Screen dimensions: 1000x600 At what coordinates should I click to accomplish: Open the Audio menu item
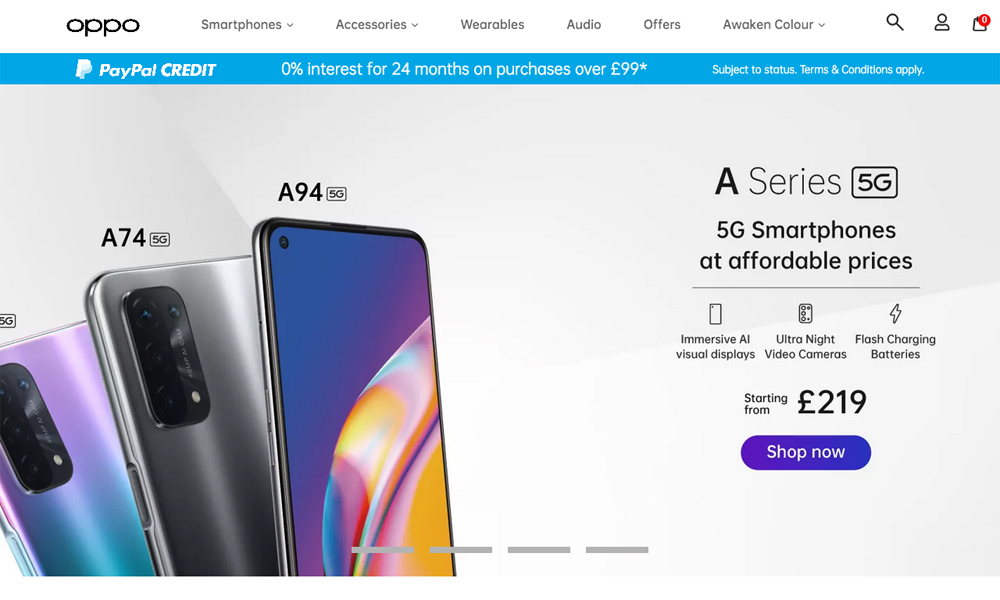pos(584,25)
